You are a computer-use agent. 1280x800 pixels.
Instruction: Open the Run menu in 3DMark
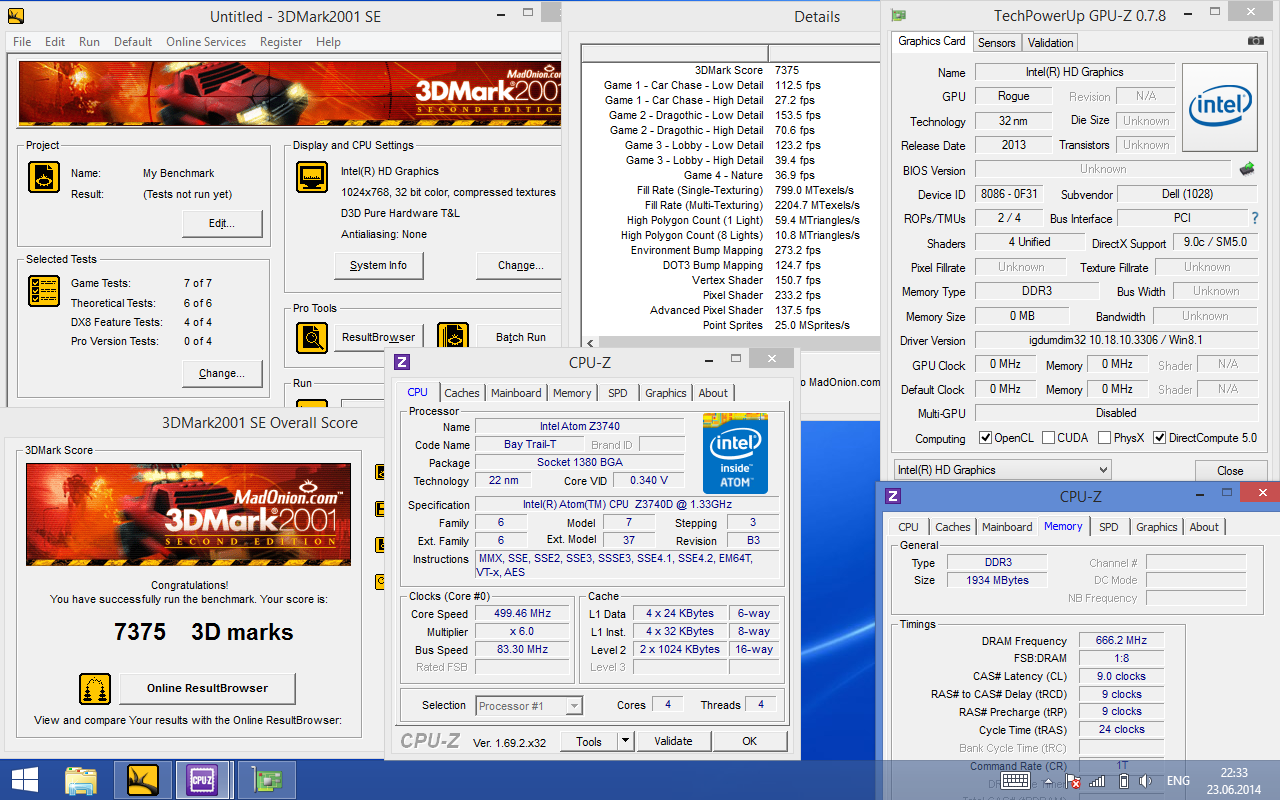(89, 42)
